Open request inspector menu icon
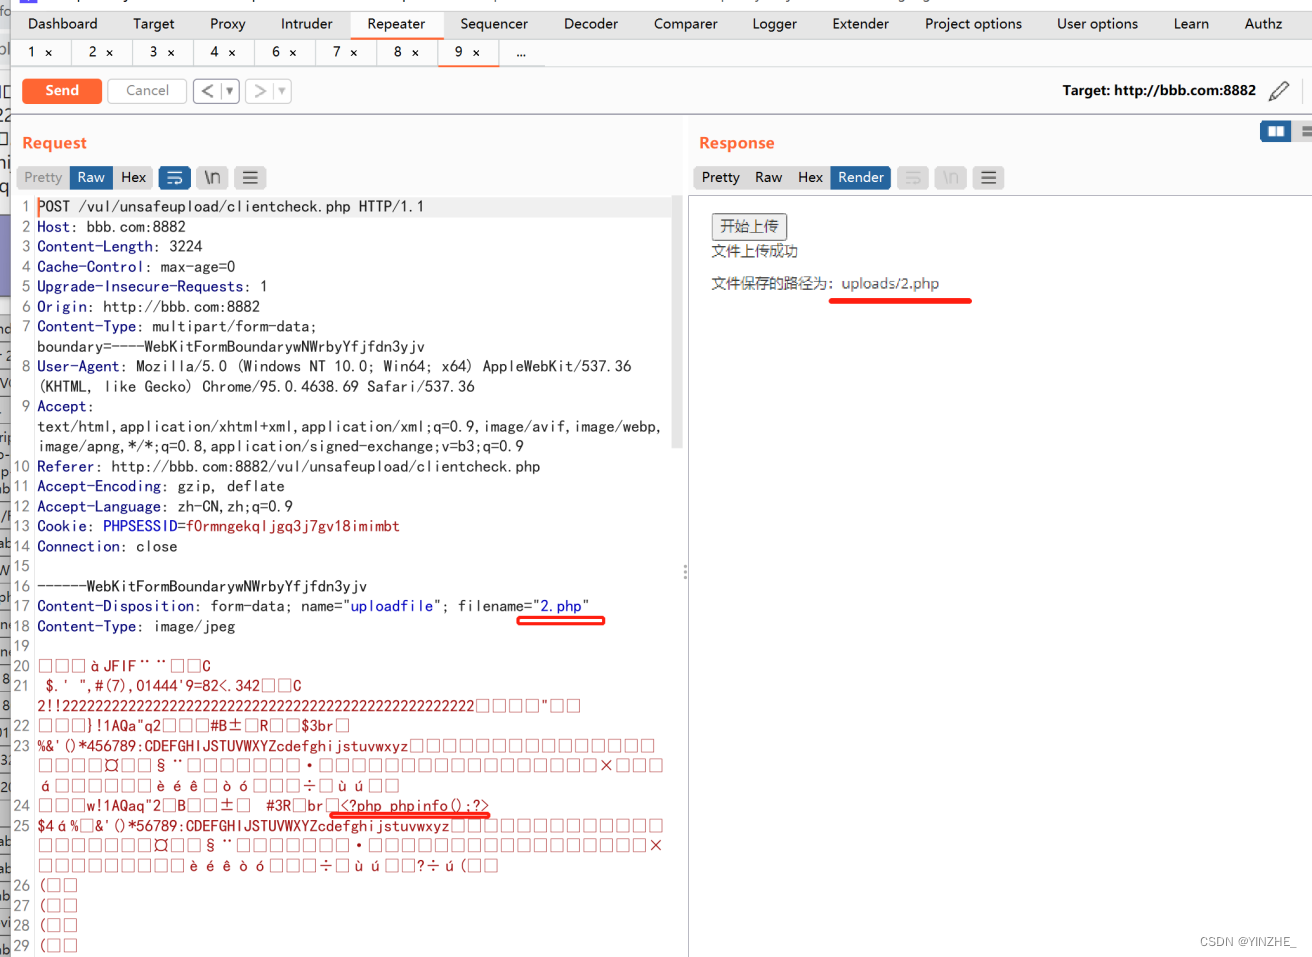 250,178
